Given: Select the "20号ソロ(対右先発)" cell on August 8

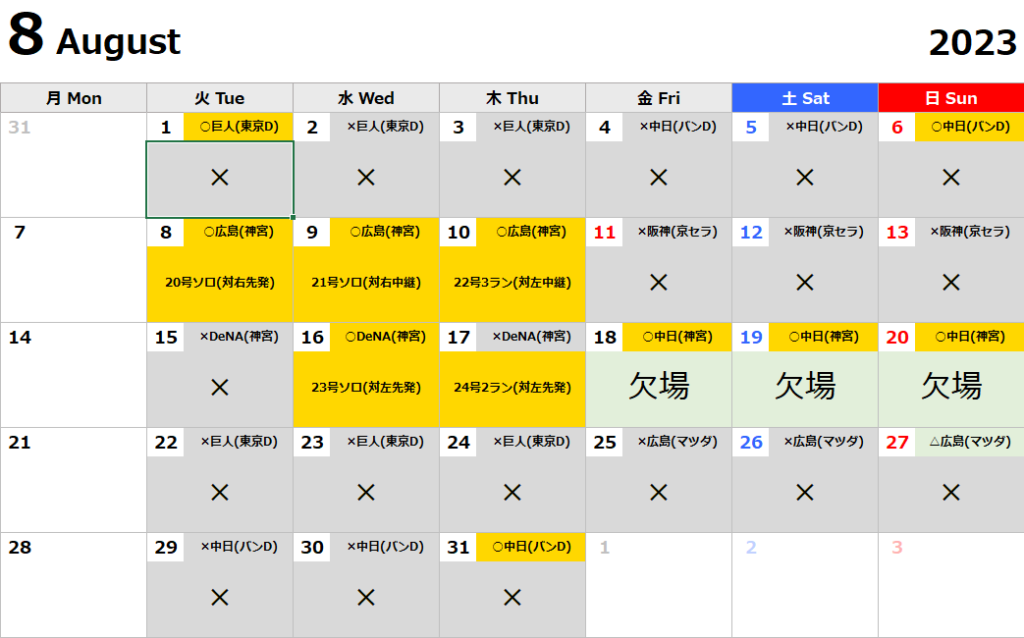Looking at the screenshot, I should pyautogui.click(x=219, y=283).
